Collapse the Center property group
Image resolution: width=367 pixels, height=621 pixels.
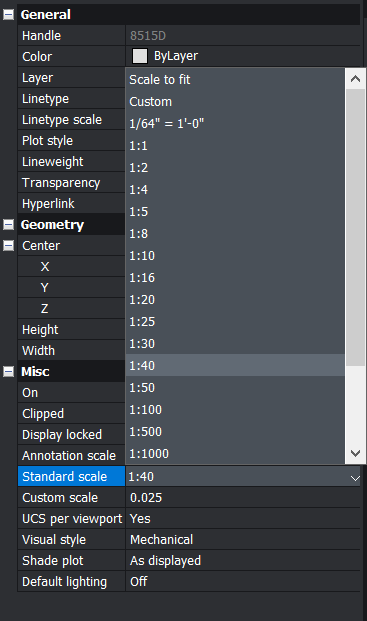8,246
